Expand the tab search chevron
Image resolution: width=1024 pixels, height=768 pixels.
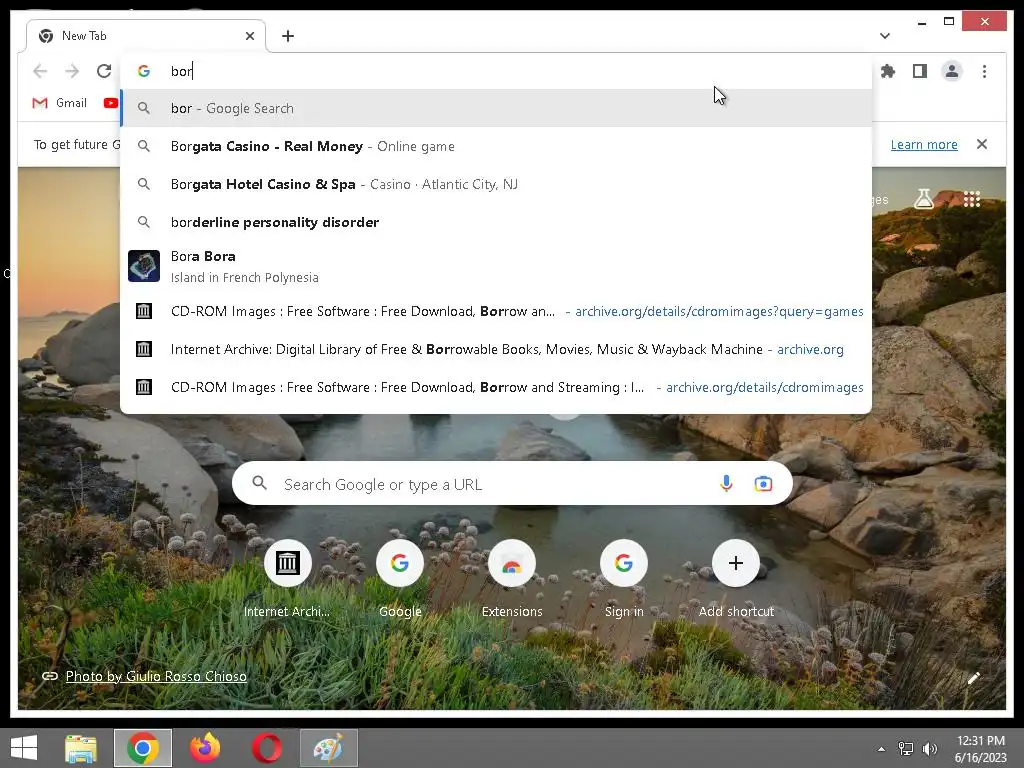click(884, 36)
